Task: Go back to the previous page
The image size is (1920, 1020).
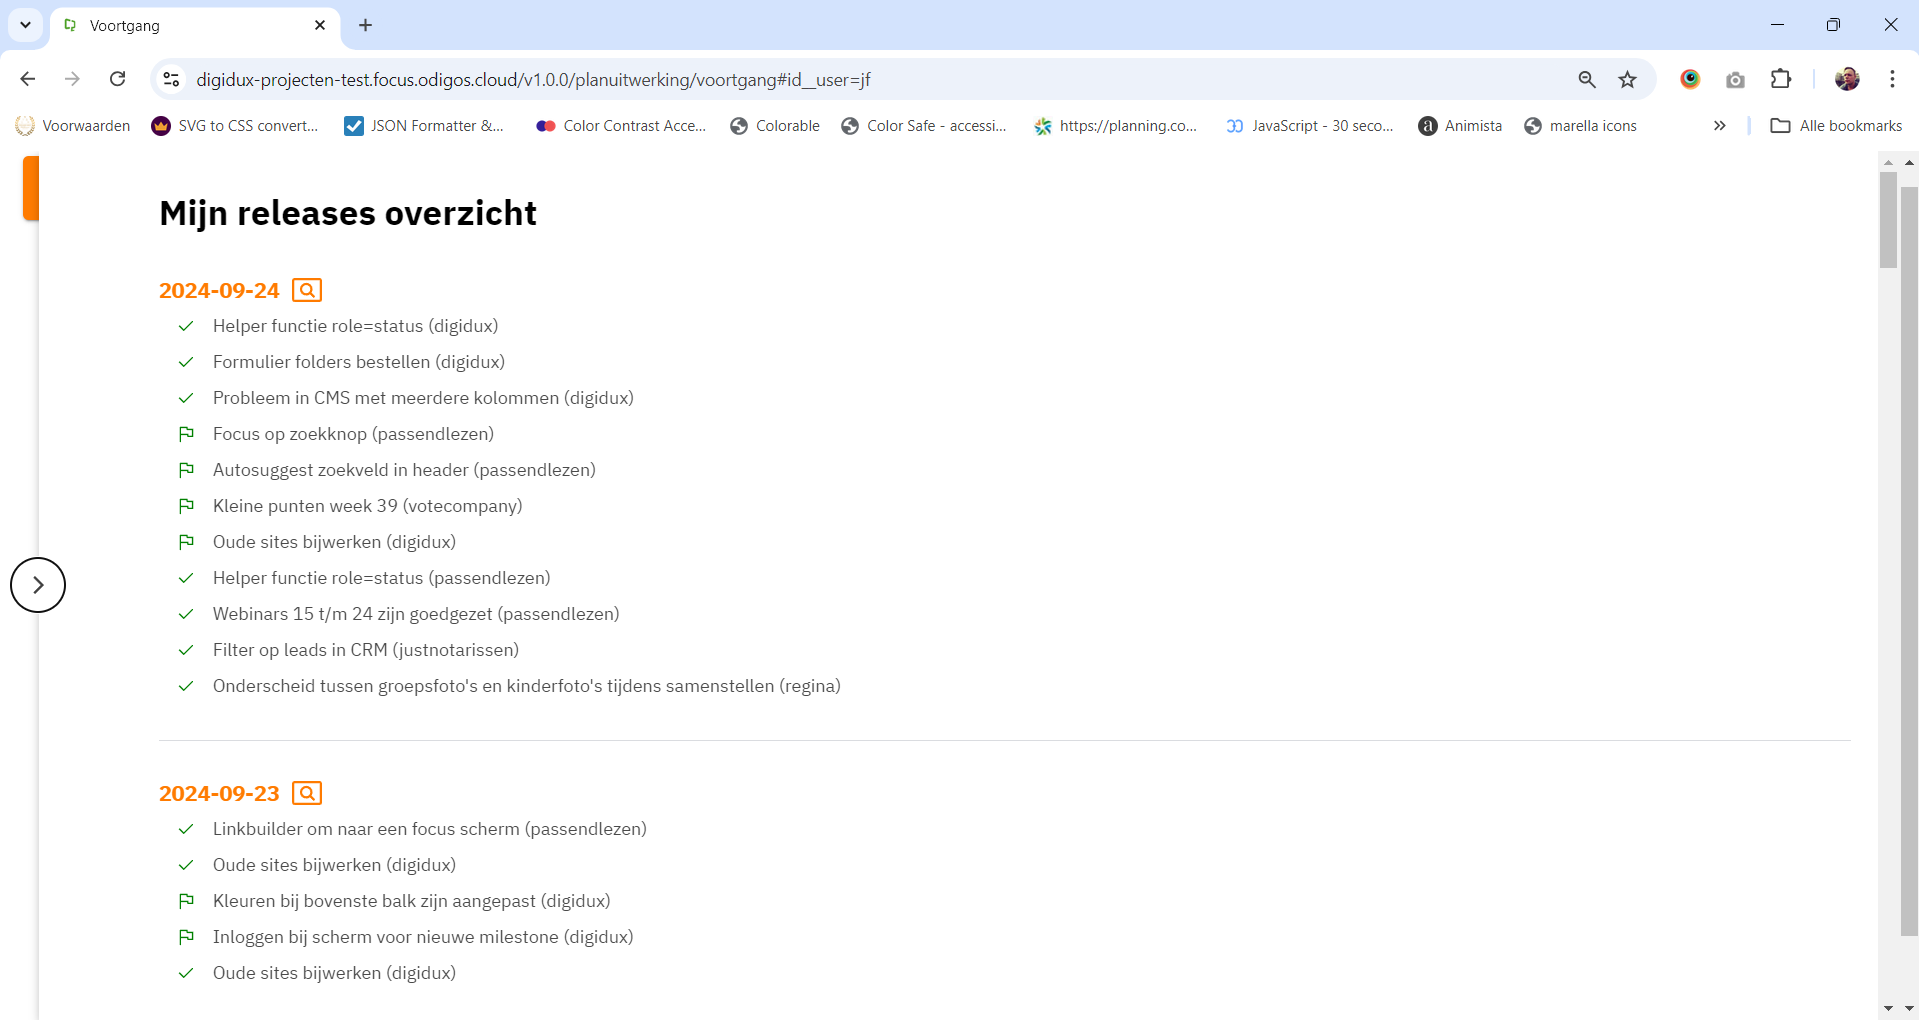Action: click(28, 79)
